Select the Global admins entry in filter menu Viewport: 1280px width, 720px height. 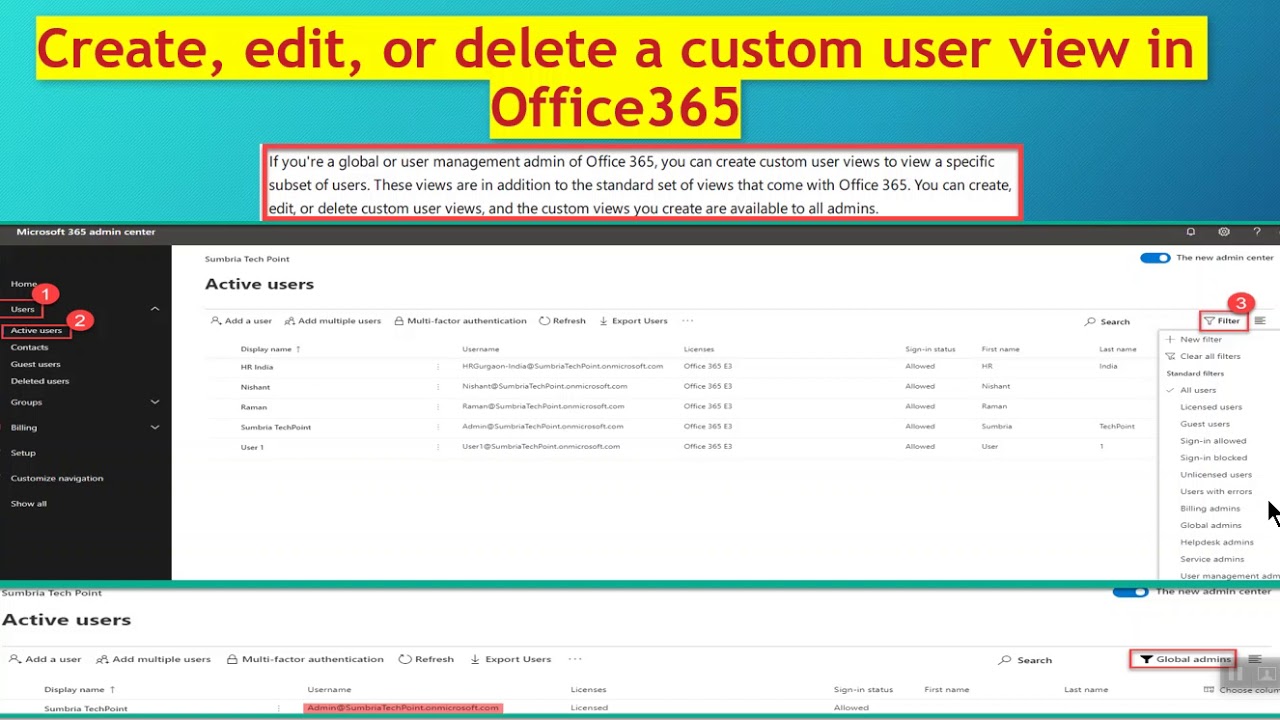[x=1211, y=526]
